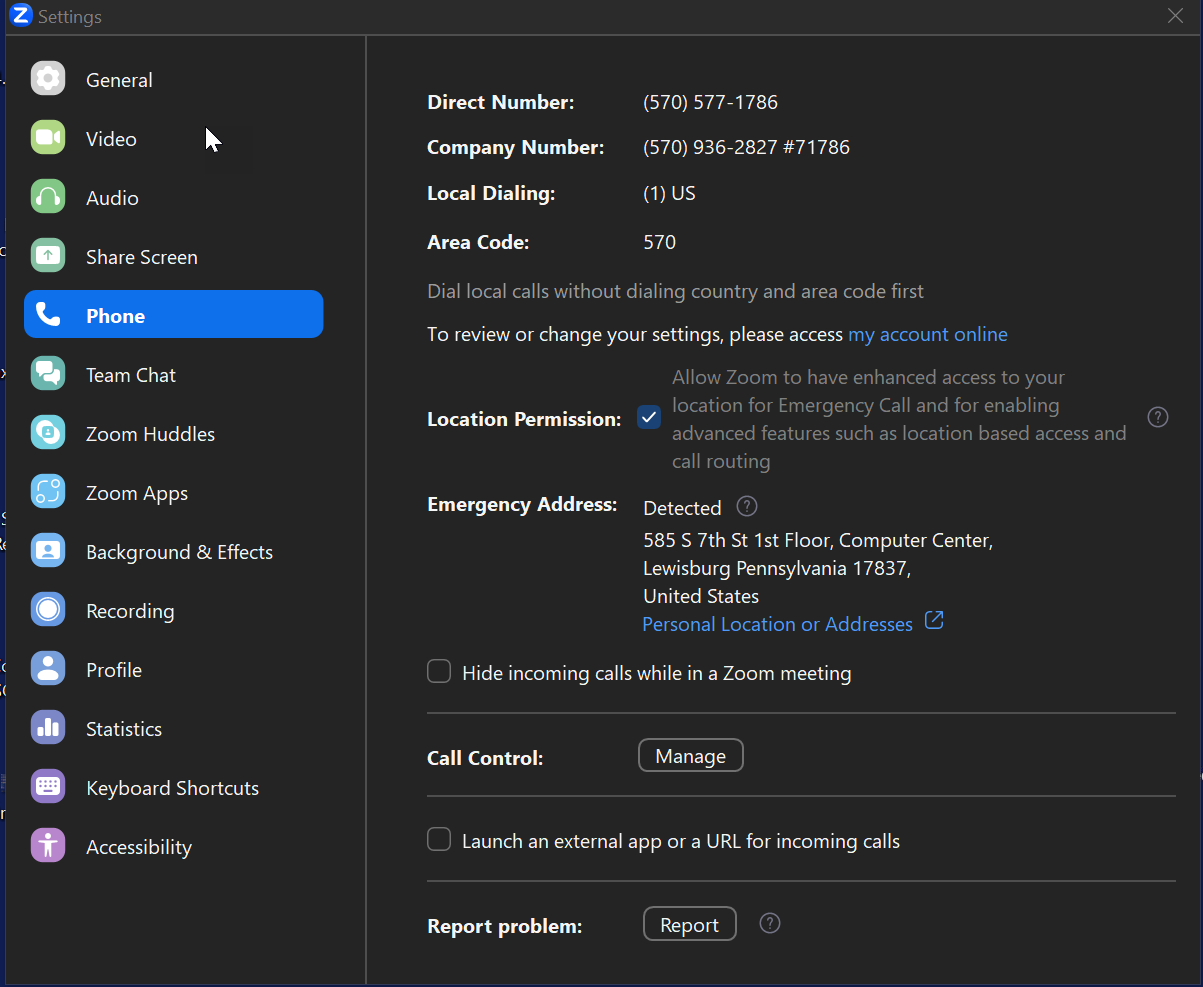Image resolution: width=1203 pixels, height=987 pixels.
Task: Click the Profile person icon
Action: pyautogui.click(x=48, y=669)
